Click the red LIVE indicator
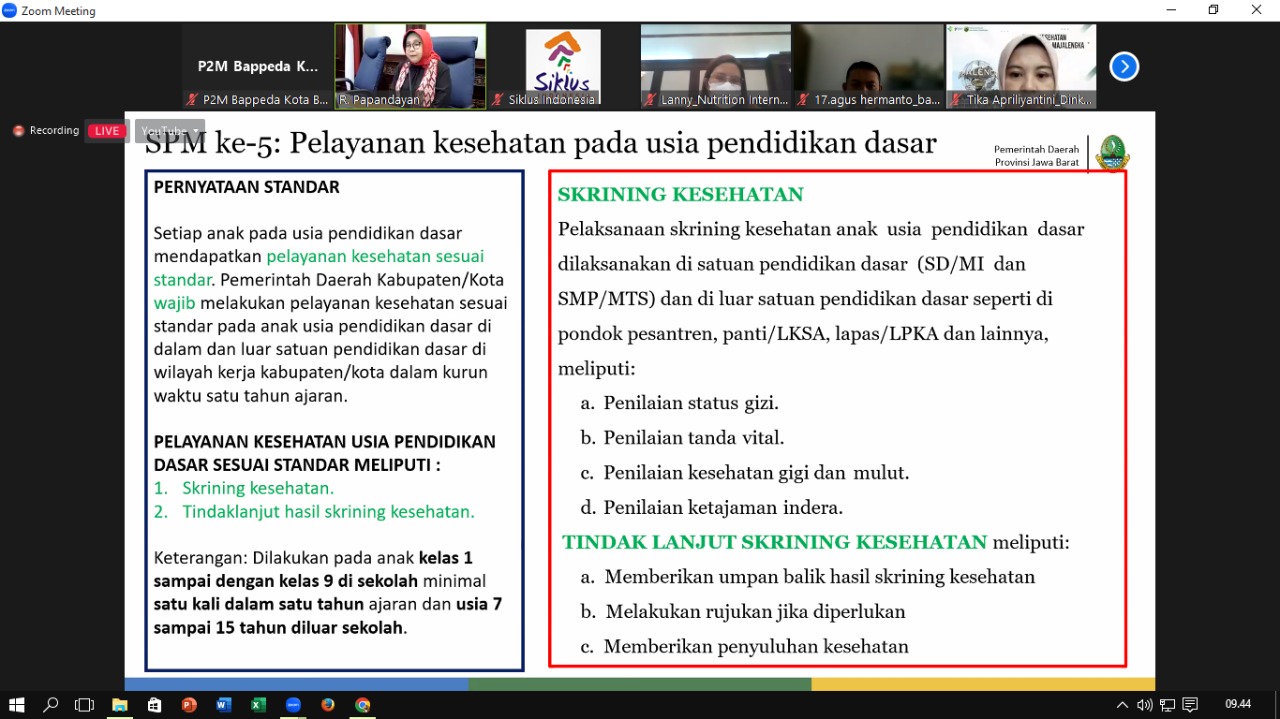 107,131
